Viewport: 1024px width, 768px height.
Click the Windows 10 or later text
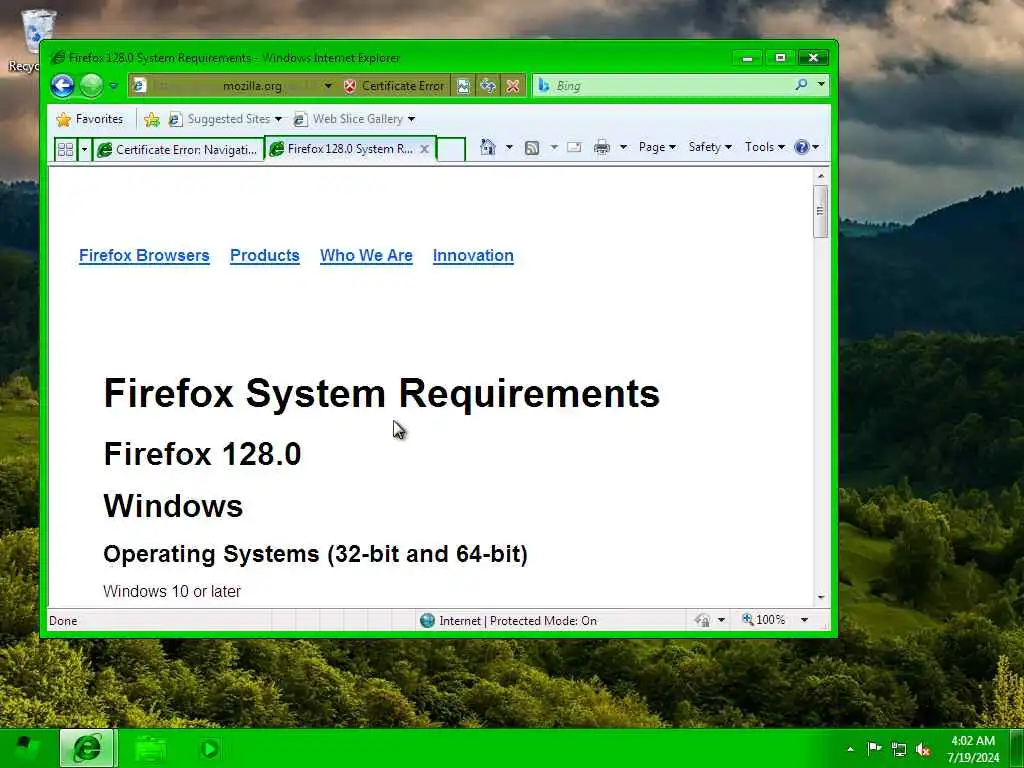pos(172,591)
